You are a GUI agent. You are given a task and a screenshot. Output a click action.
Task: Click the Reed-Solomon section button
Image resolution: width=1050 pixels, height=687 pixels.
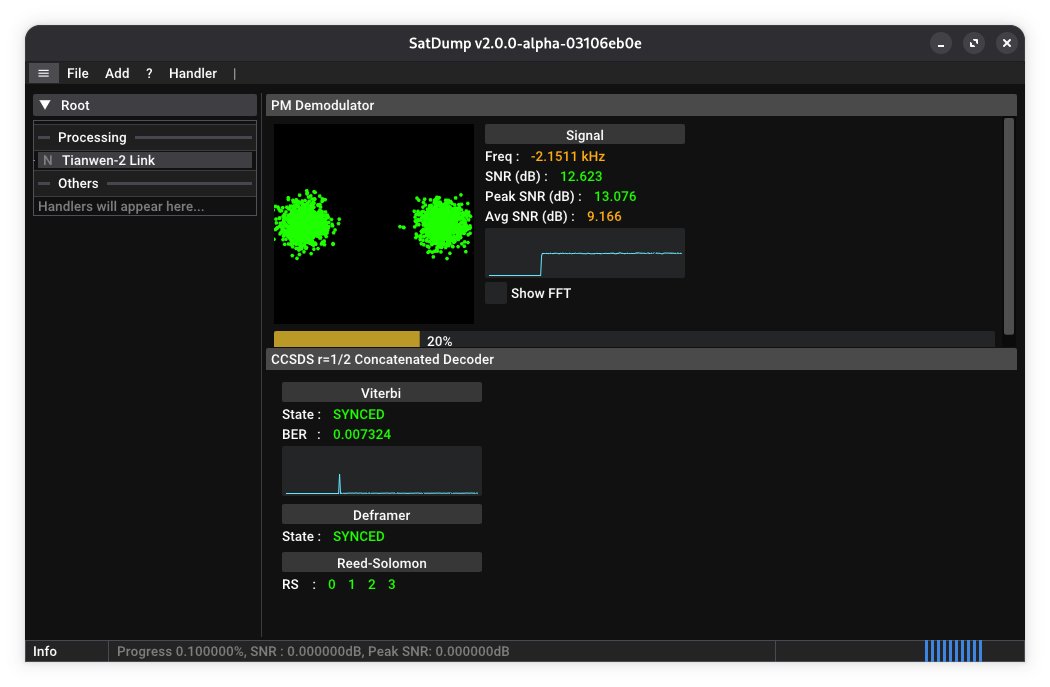point(382,562)
